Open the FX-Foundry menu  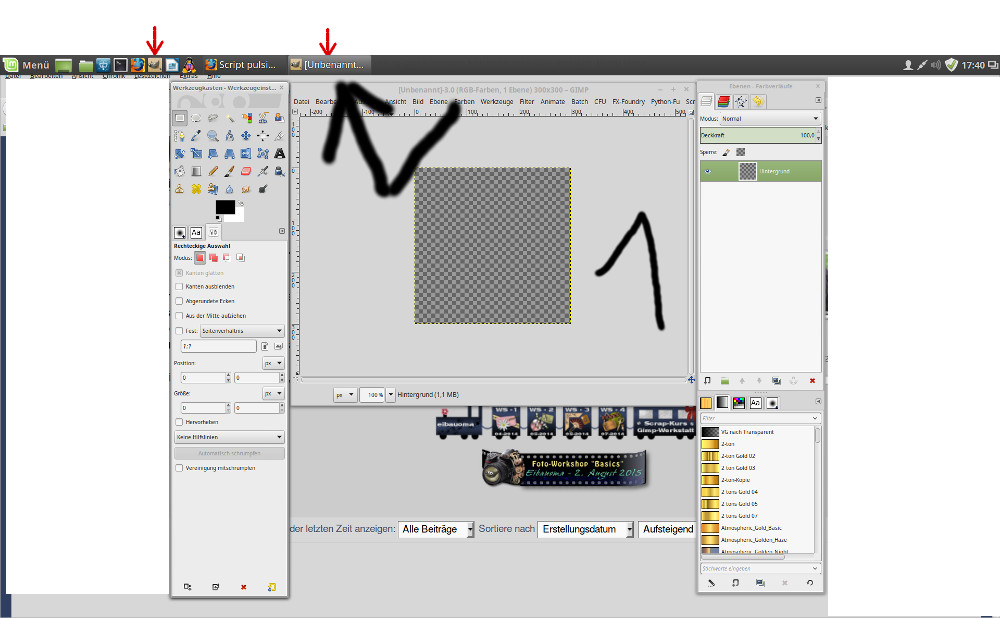pos(629,101)
